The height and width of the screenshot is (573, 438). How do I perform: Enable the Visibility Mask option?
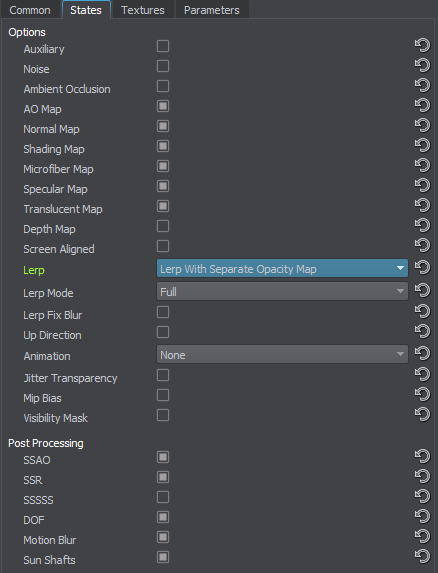(x=163, y=415)
